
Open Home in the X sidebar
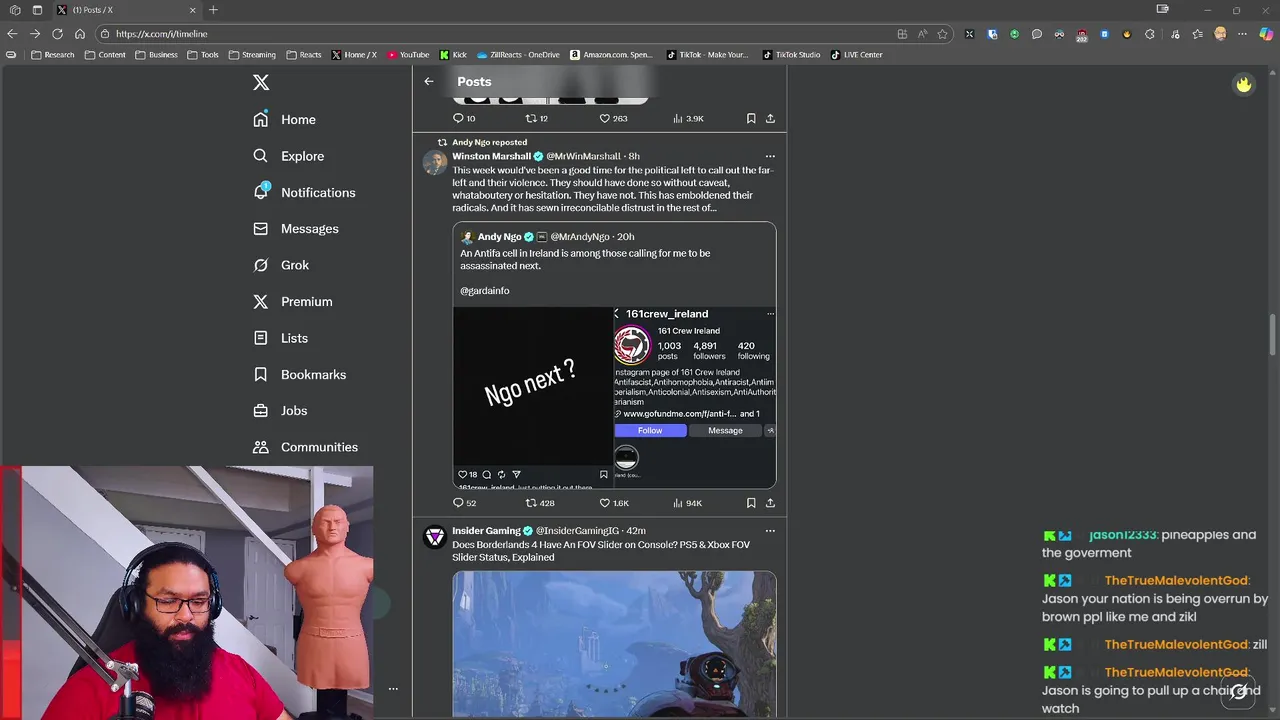coord(285,119)
